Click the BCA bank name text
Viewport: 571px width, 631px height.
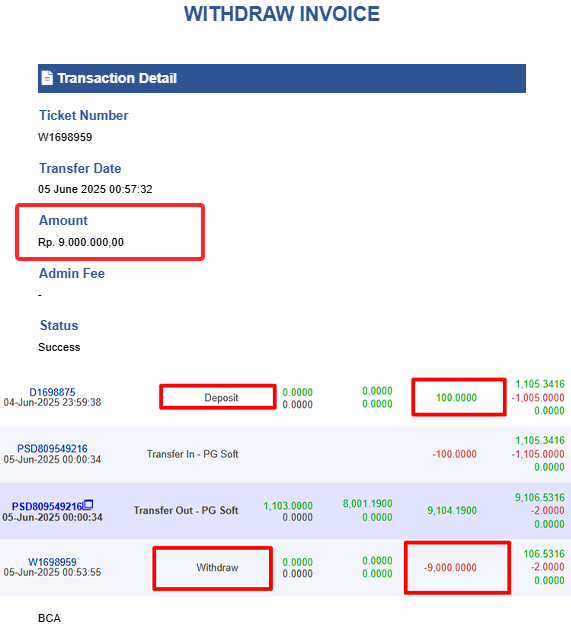49,618
